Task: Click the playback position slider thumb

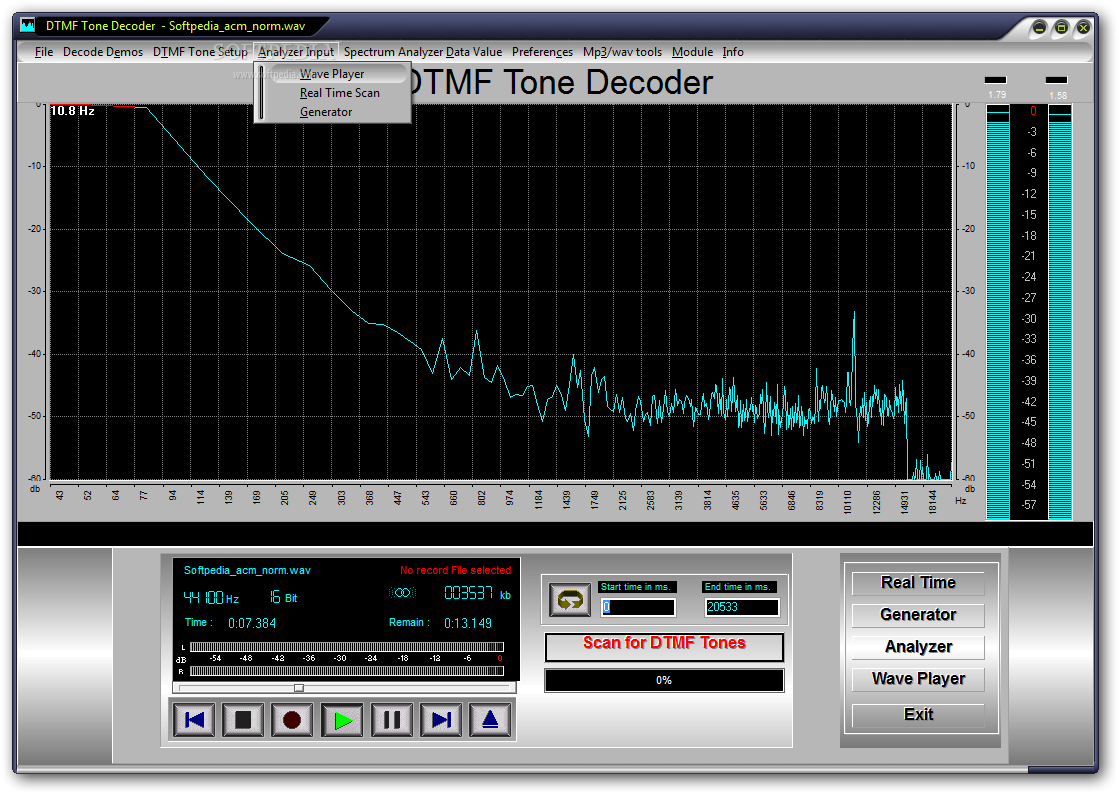Action: pos(299,688)
